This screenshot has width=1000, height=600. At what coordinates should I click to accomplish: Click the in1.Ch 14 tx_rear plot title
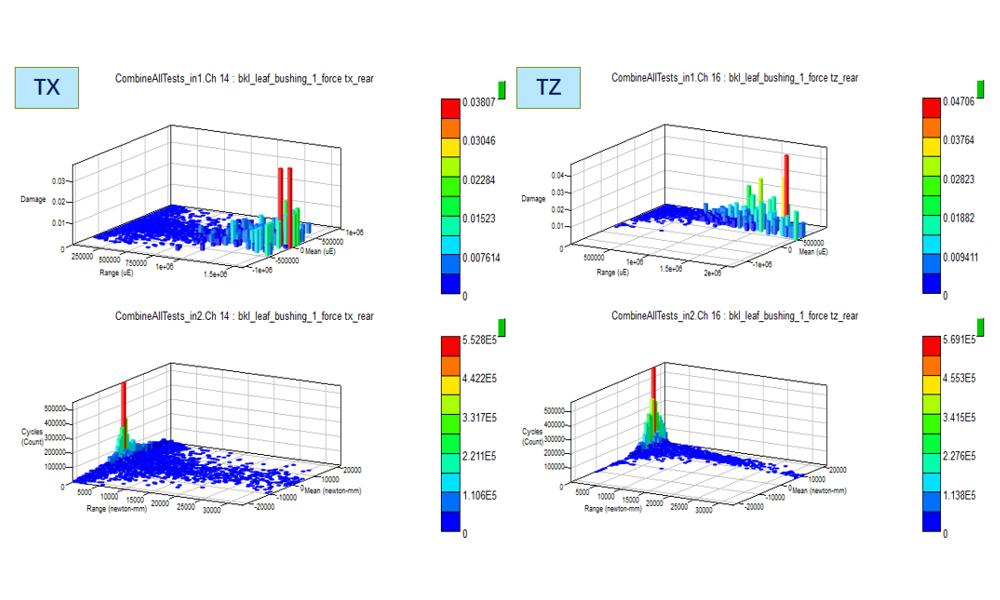[x=245, y=77]
